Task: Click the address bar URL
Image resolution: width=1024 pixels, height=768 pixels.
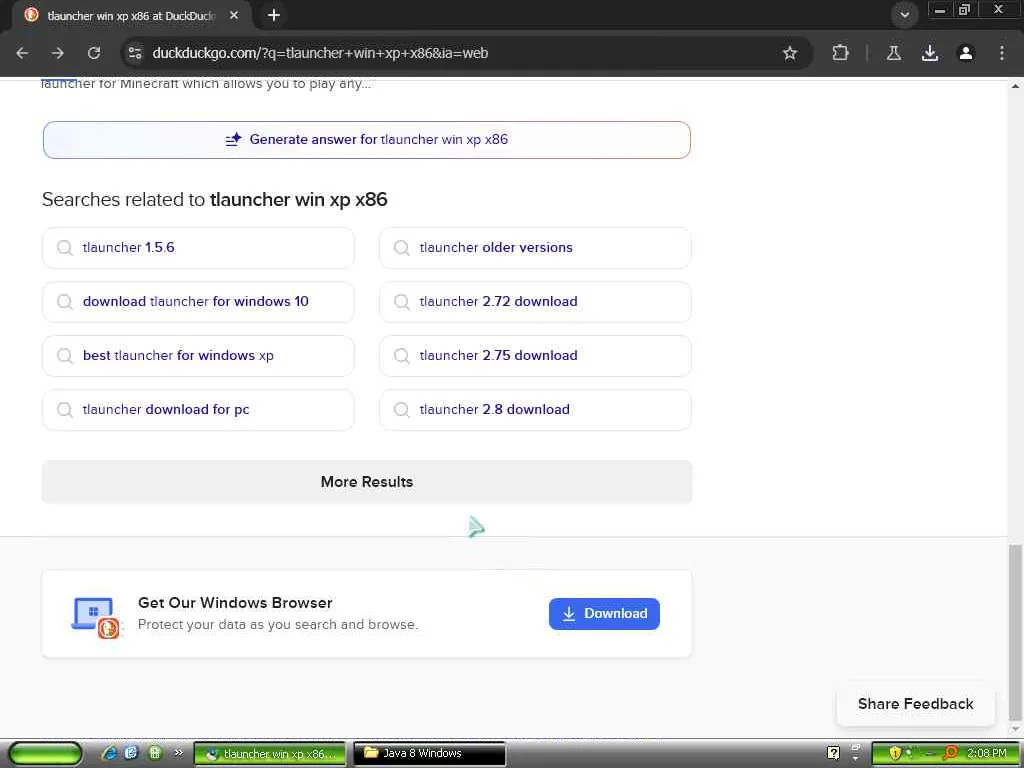Action: point(320,53)
